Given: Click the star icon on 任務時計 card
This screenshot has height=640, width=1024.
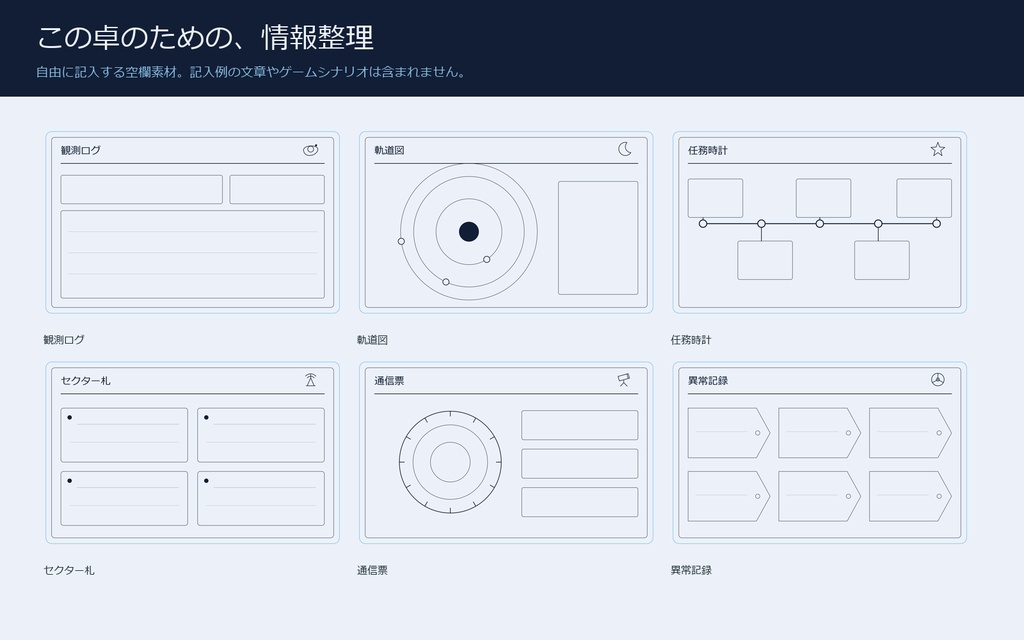Looking at the screenshot, I should pyautogui.click(x=938, y=150).
